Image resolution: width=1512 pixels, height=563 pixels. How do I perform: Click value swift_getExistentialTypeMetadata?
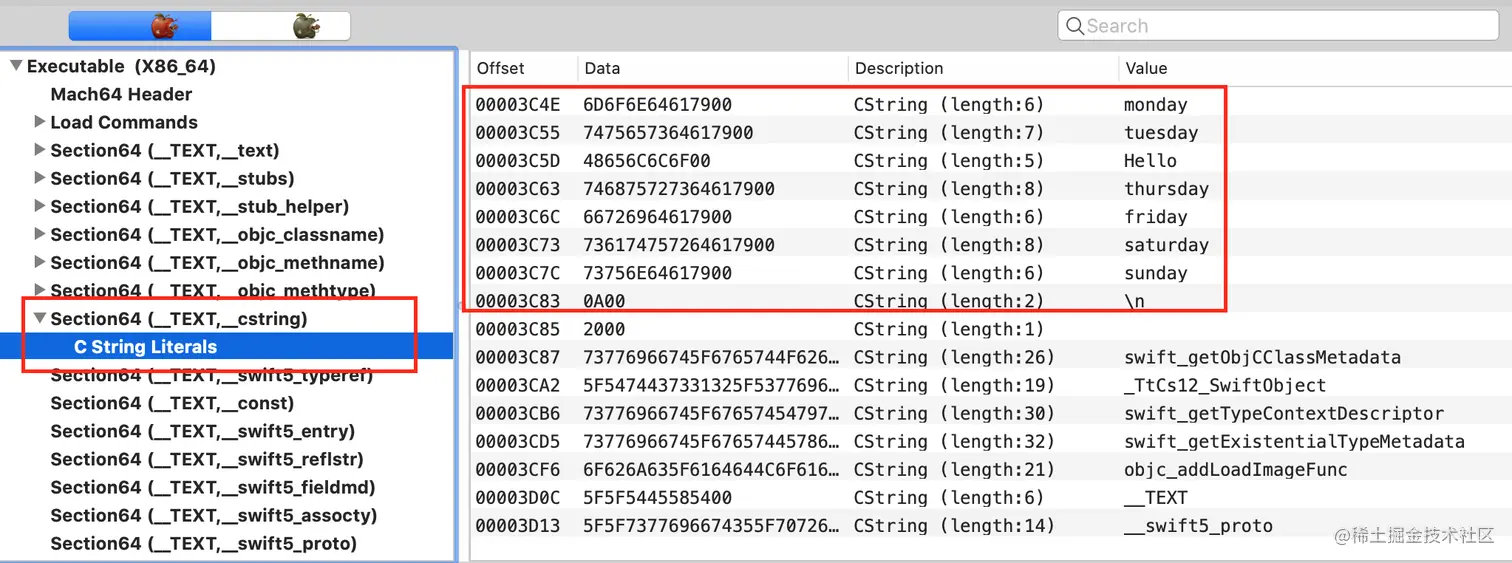[x=1294, y=441]
